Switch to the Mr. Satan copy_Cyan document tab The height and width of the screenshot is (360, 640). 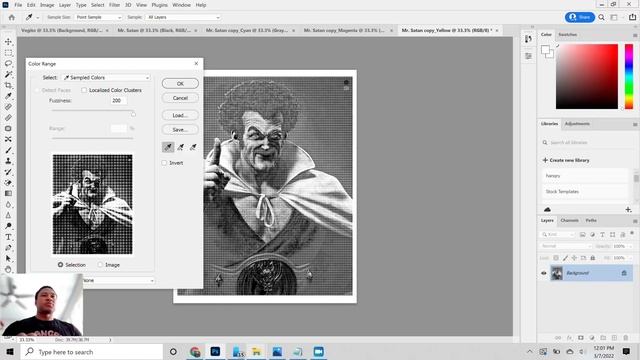point(247,30)
